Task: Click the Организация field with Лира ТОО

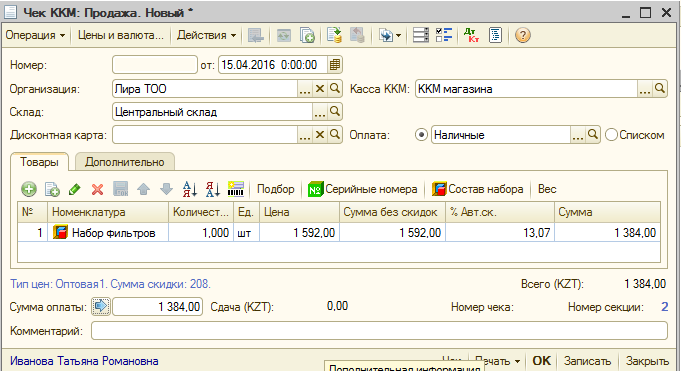Action: (x=205, y=89)
